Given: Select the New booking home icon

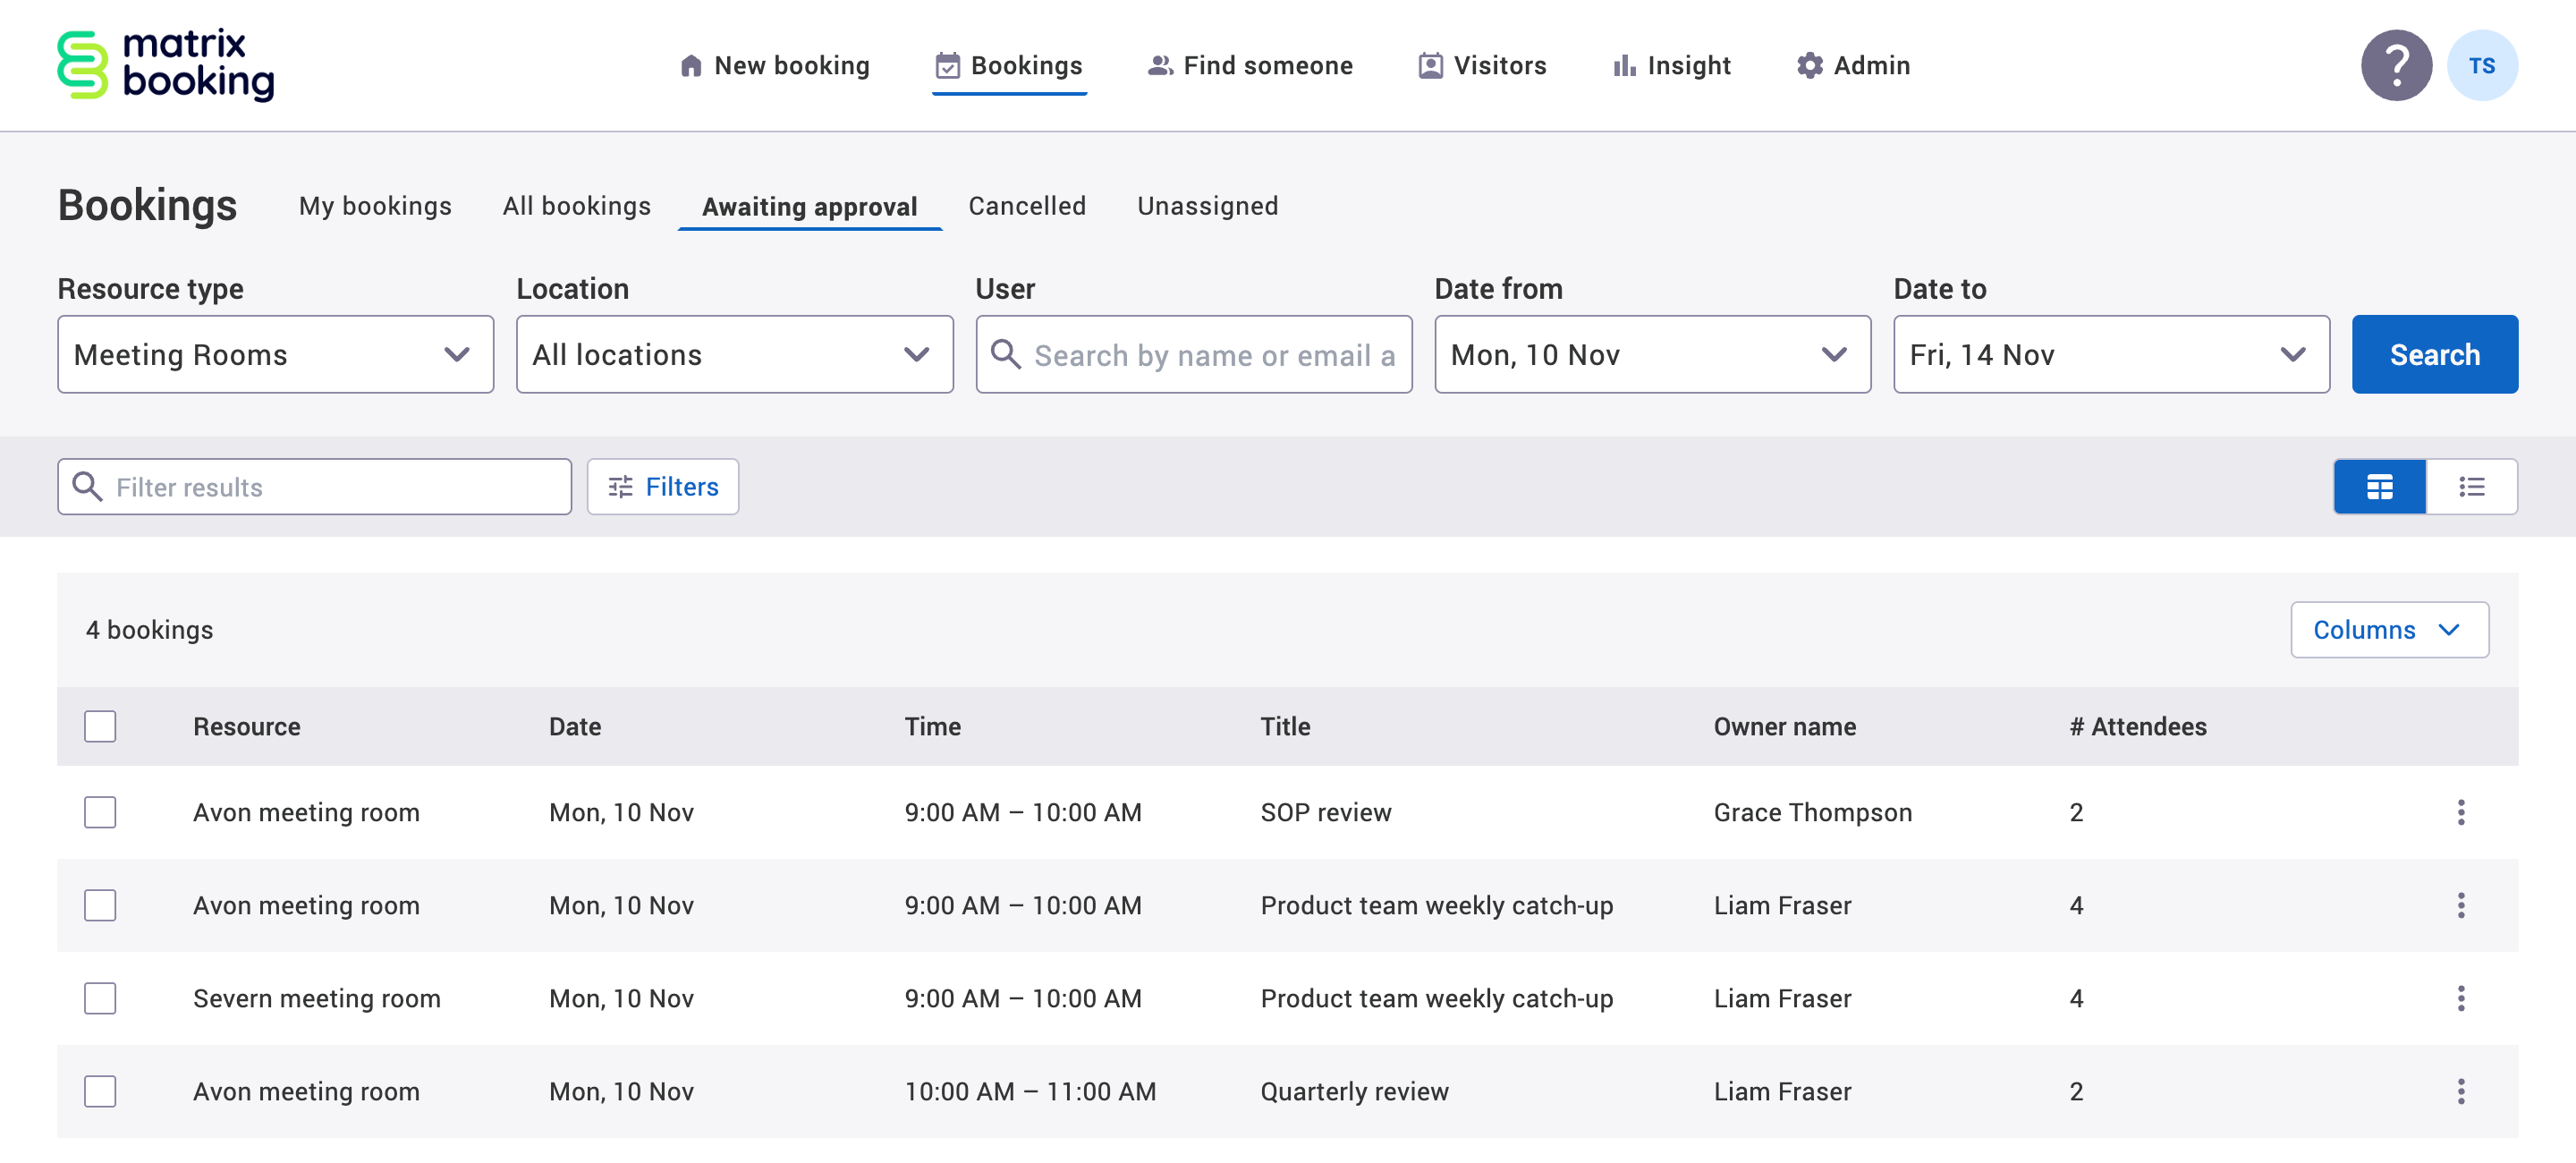Looking at the screenshot, I should coord(691,64).
